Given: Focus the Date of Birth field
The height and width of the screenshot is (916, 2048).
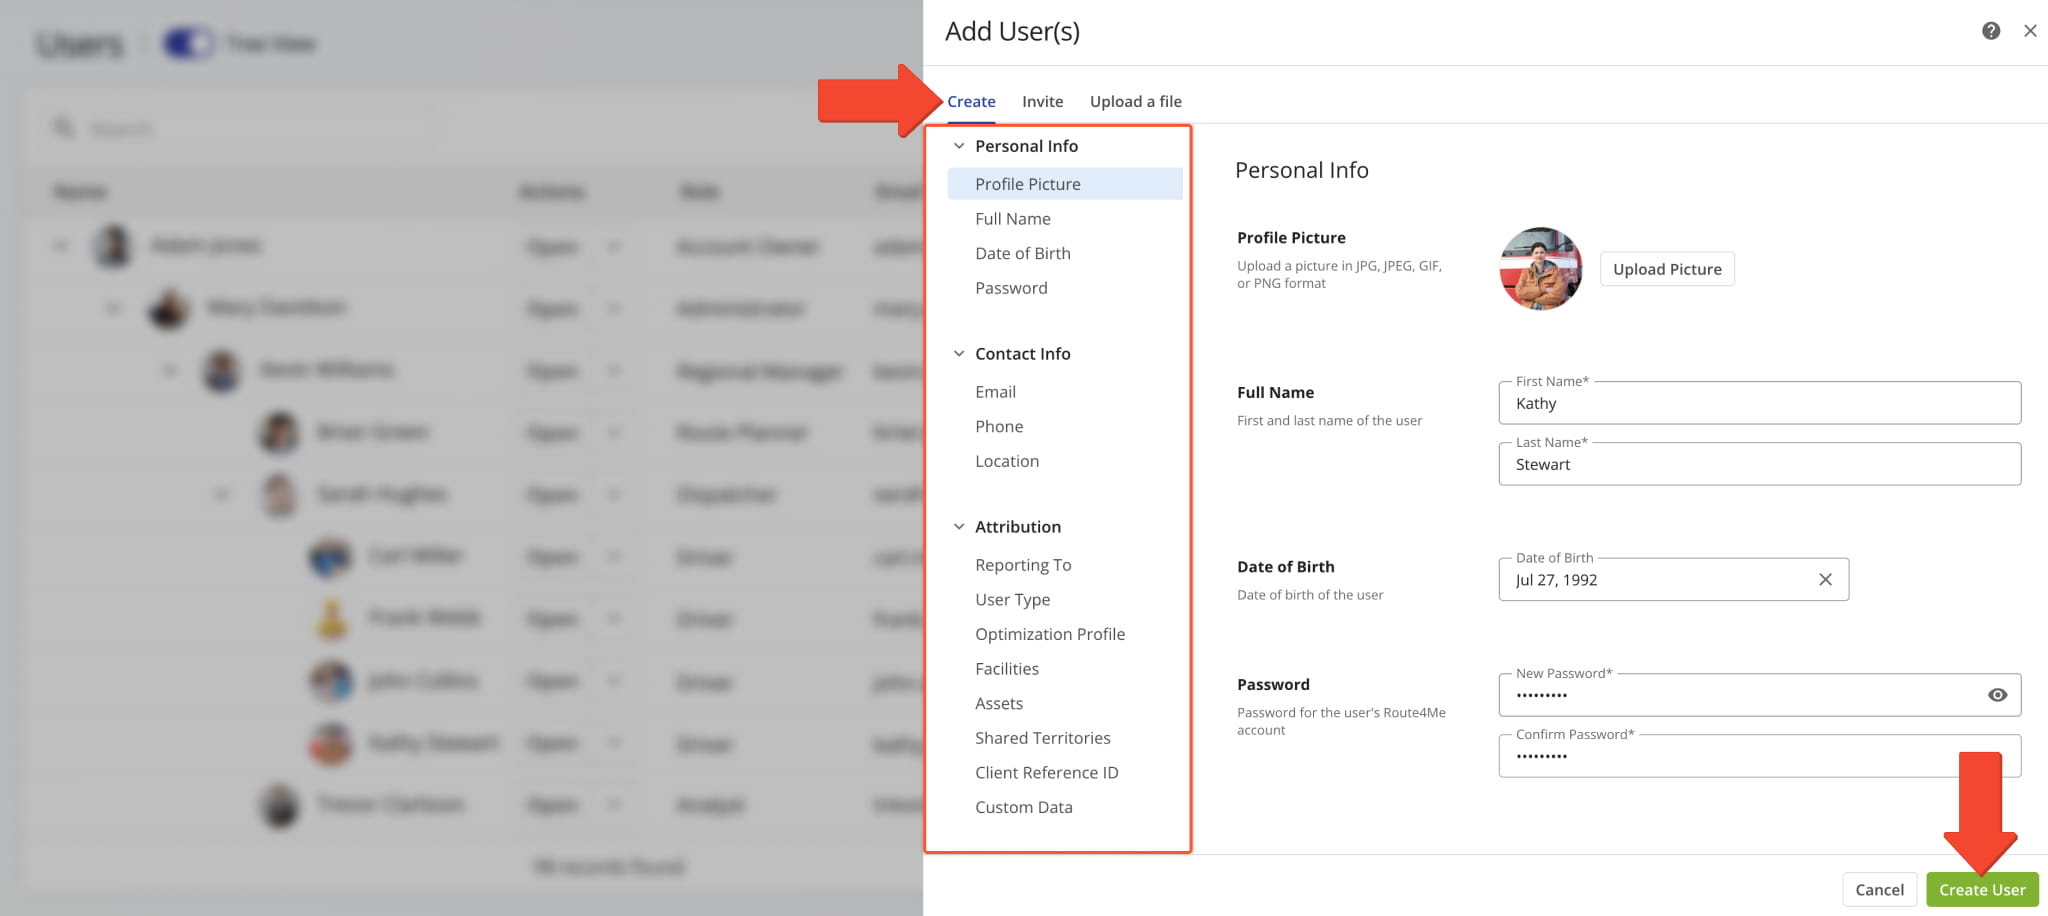Looking at the screenshot, I should (x=1673, y=580).
